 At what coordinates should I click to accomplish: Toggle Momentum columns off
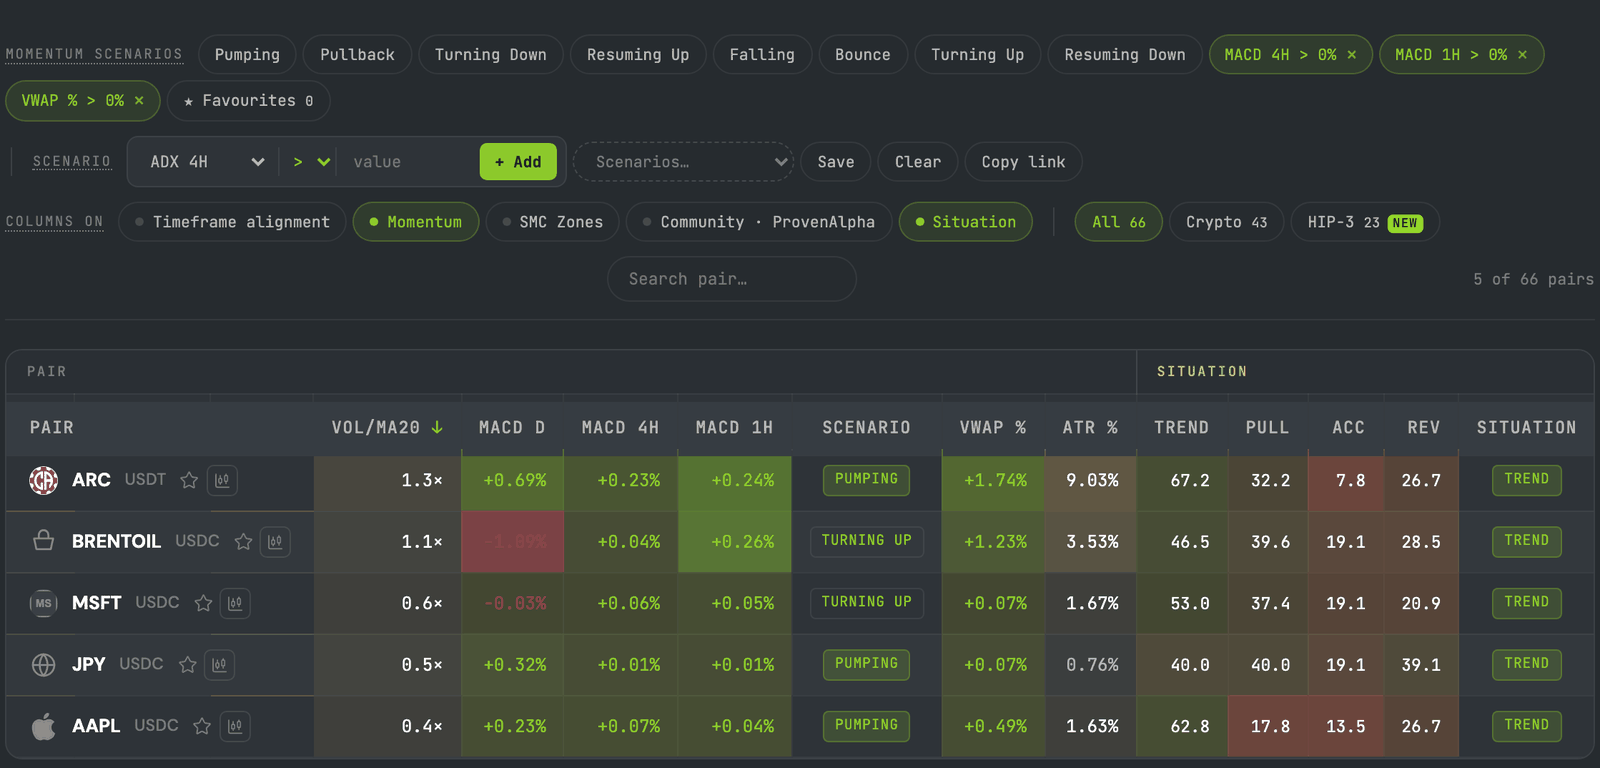[416, 222]
